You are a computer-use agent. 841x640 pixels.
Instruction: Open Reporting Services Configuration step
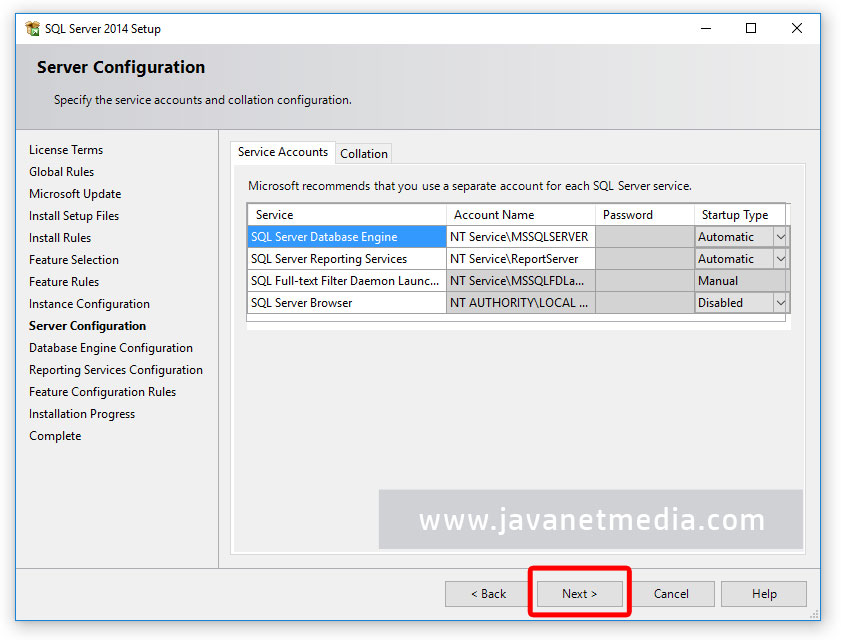pos(116,369)
